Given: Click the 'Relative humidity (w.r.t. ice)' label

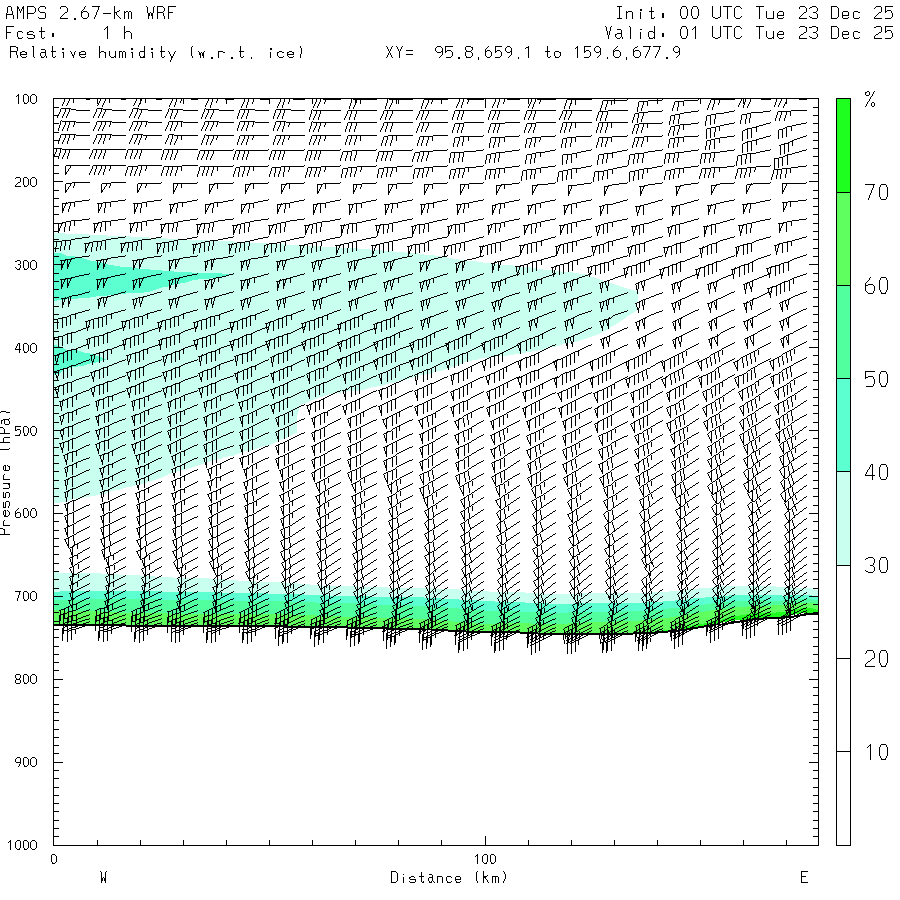Looking at the screenshot, I should pos(156,52).
